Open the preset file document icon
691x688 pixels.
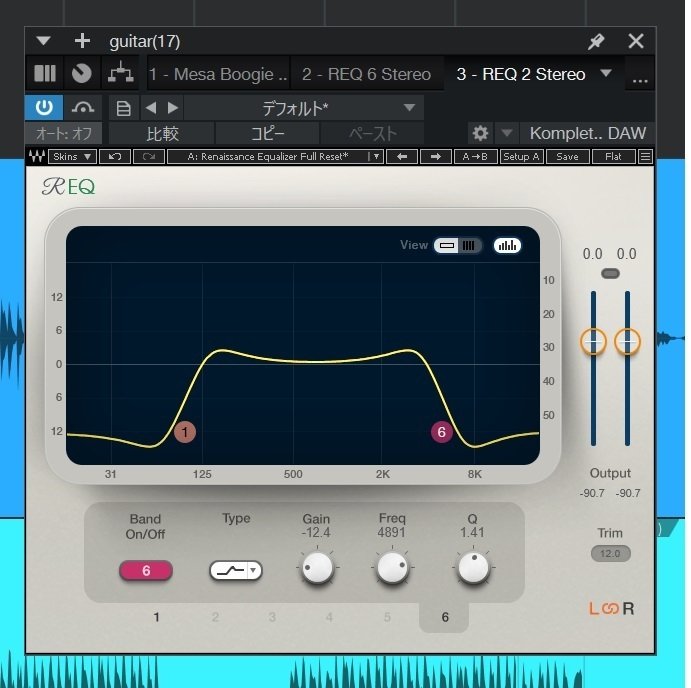[x=123, y=108]
